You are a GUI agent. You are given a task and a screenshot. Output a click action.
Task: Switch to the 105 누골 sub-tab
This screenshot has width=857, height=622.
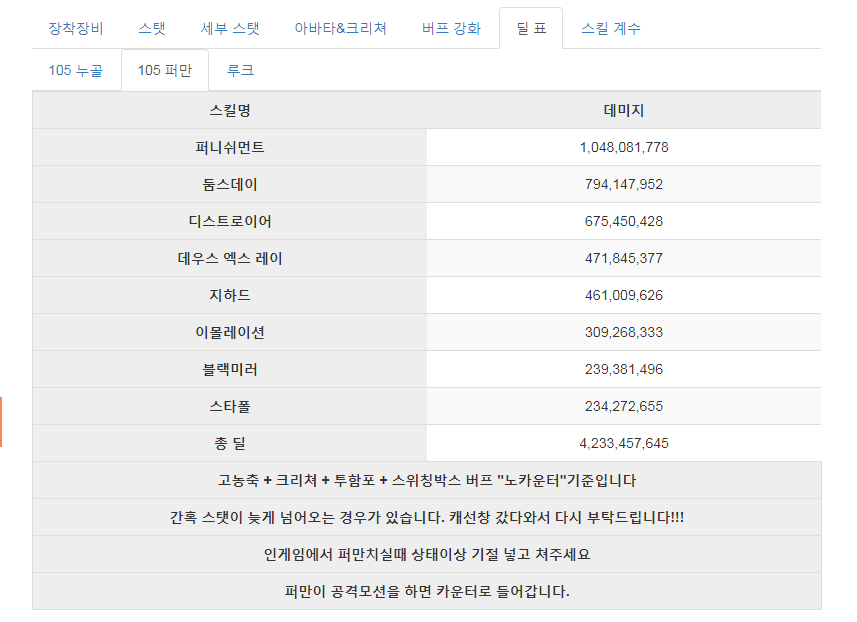[76, 71]
